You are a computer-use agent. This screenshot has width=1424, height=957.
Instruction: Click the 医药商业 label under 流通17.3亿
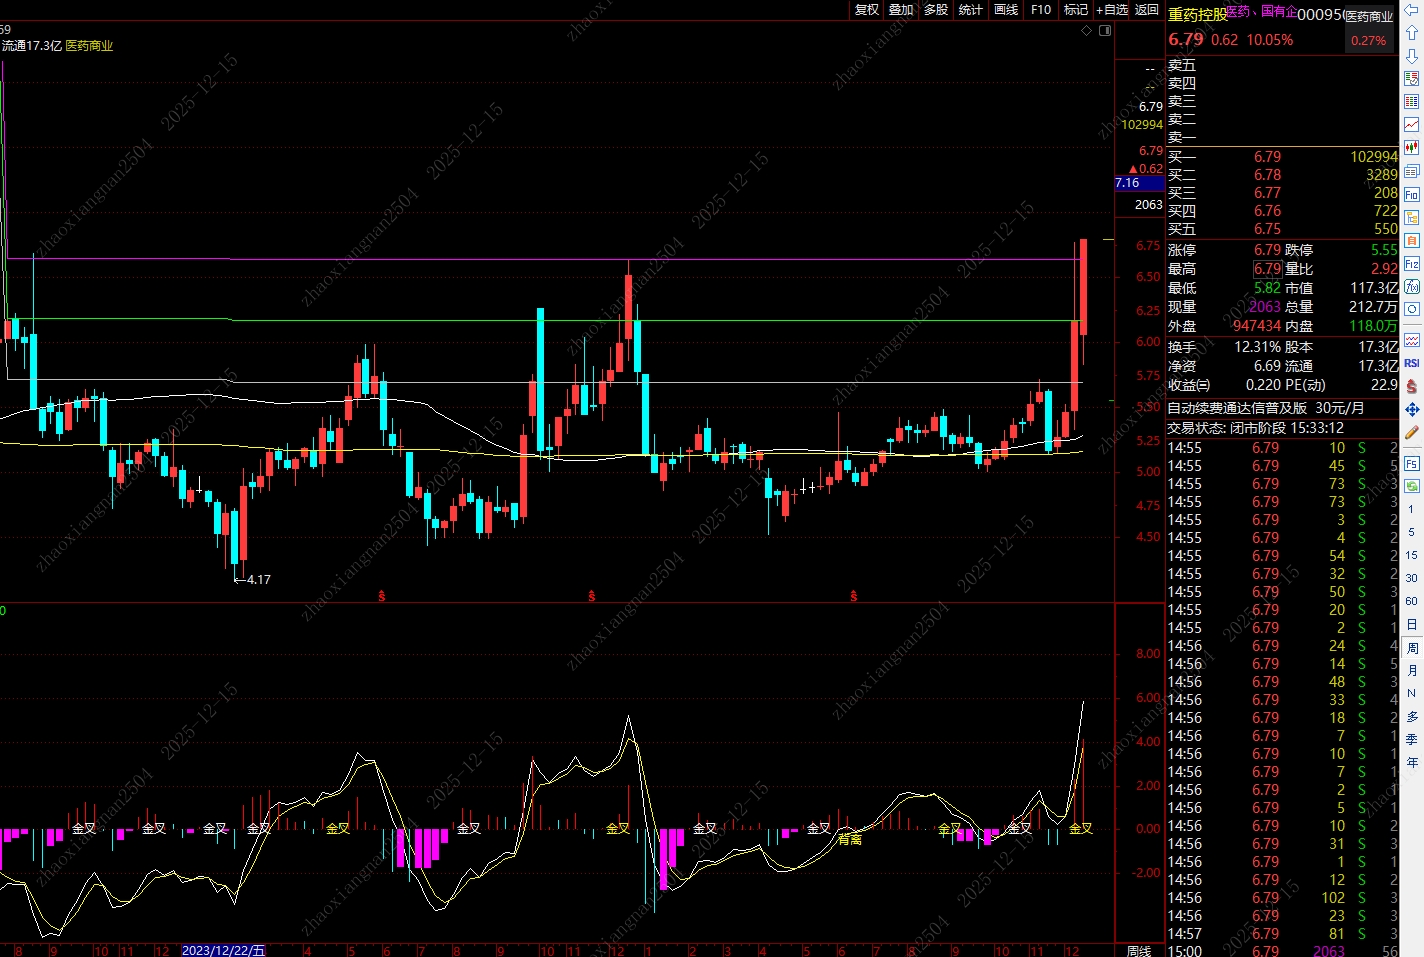pyautogui.click(x=90, y=46)
